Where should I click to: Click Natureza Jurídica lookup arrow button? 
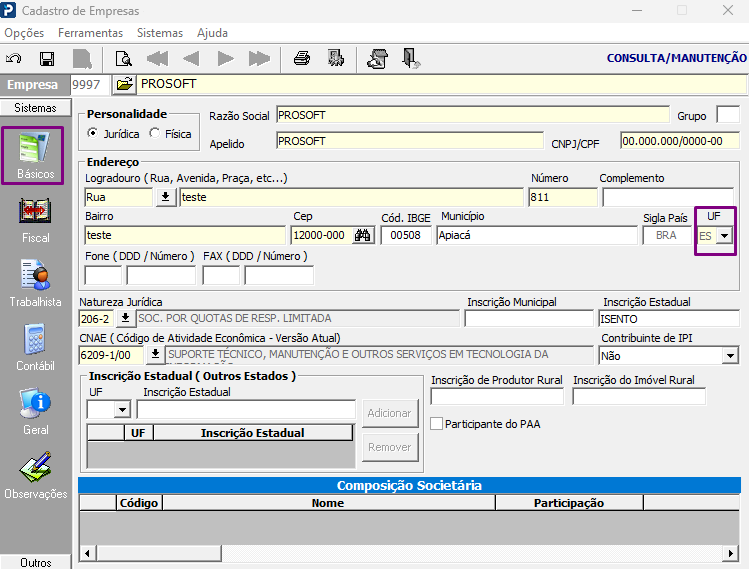tap(125, 318)
